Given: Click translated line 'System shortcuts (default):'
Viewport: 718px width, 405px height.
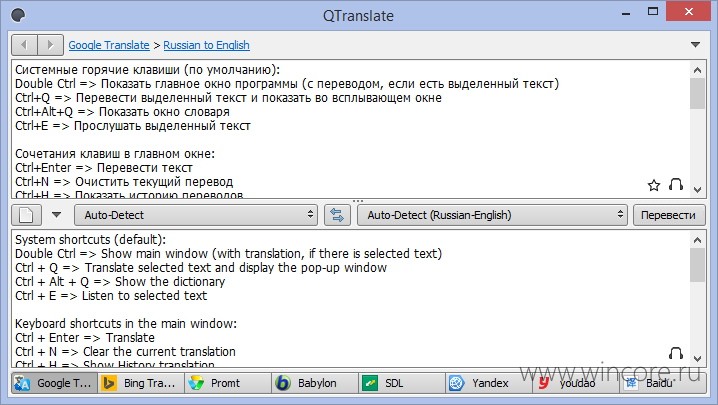Looking at the screenshot, I should click(90, 240).
